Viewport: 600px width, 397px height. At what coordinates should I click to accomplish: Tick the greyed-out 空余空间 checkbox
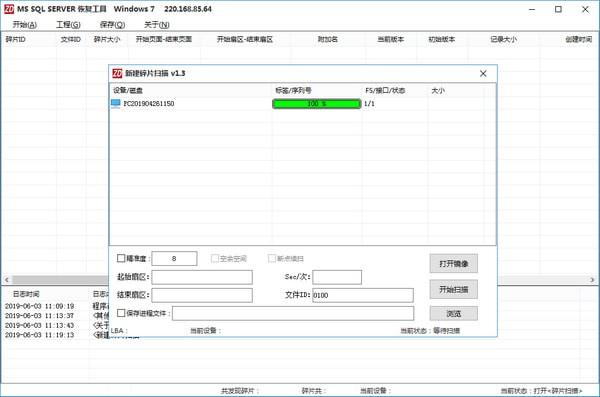click(215, 258)
